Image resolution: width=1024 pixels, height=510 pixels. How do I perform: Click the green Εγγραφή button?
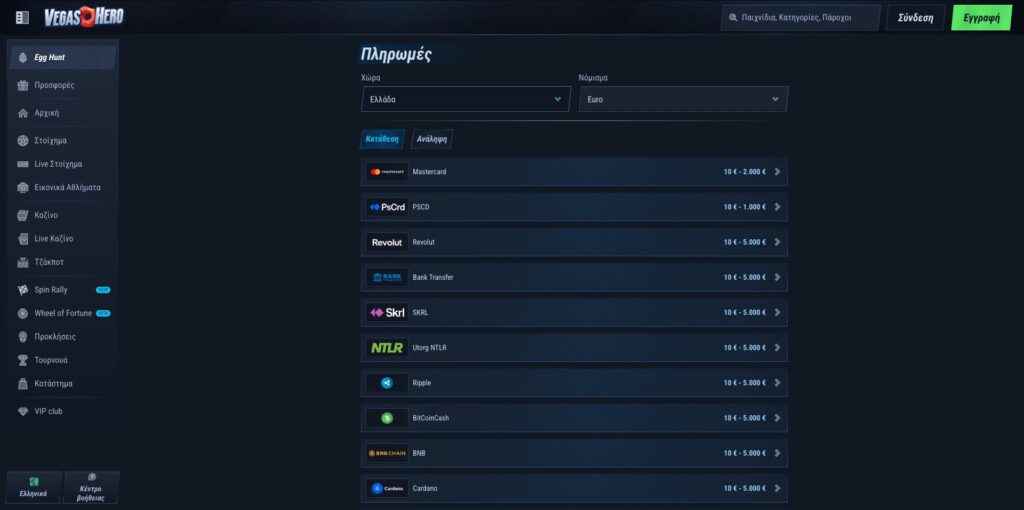[x=981, y=18]
